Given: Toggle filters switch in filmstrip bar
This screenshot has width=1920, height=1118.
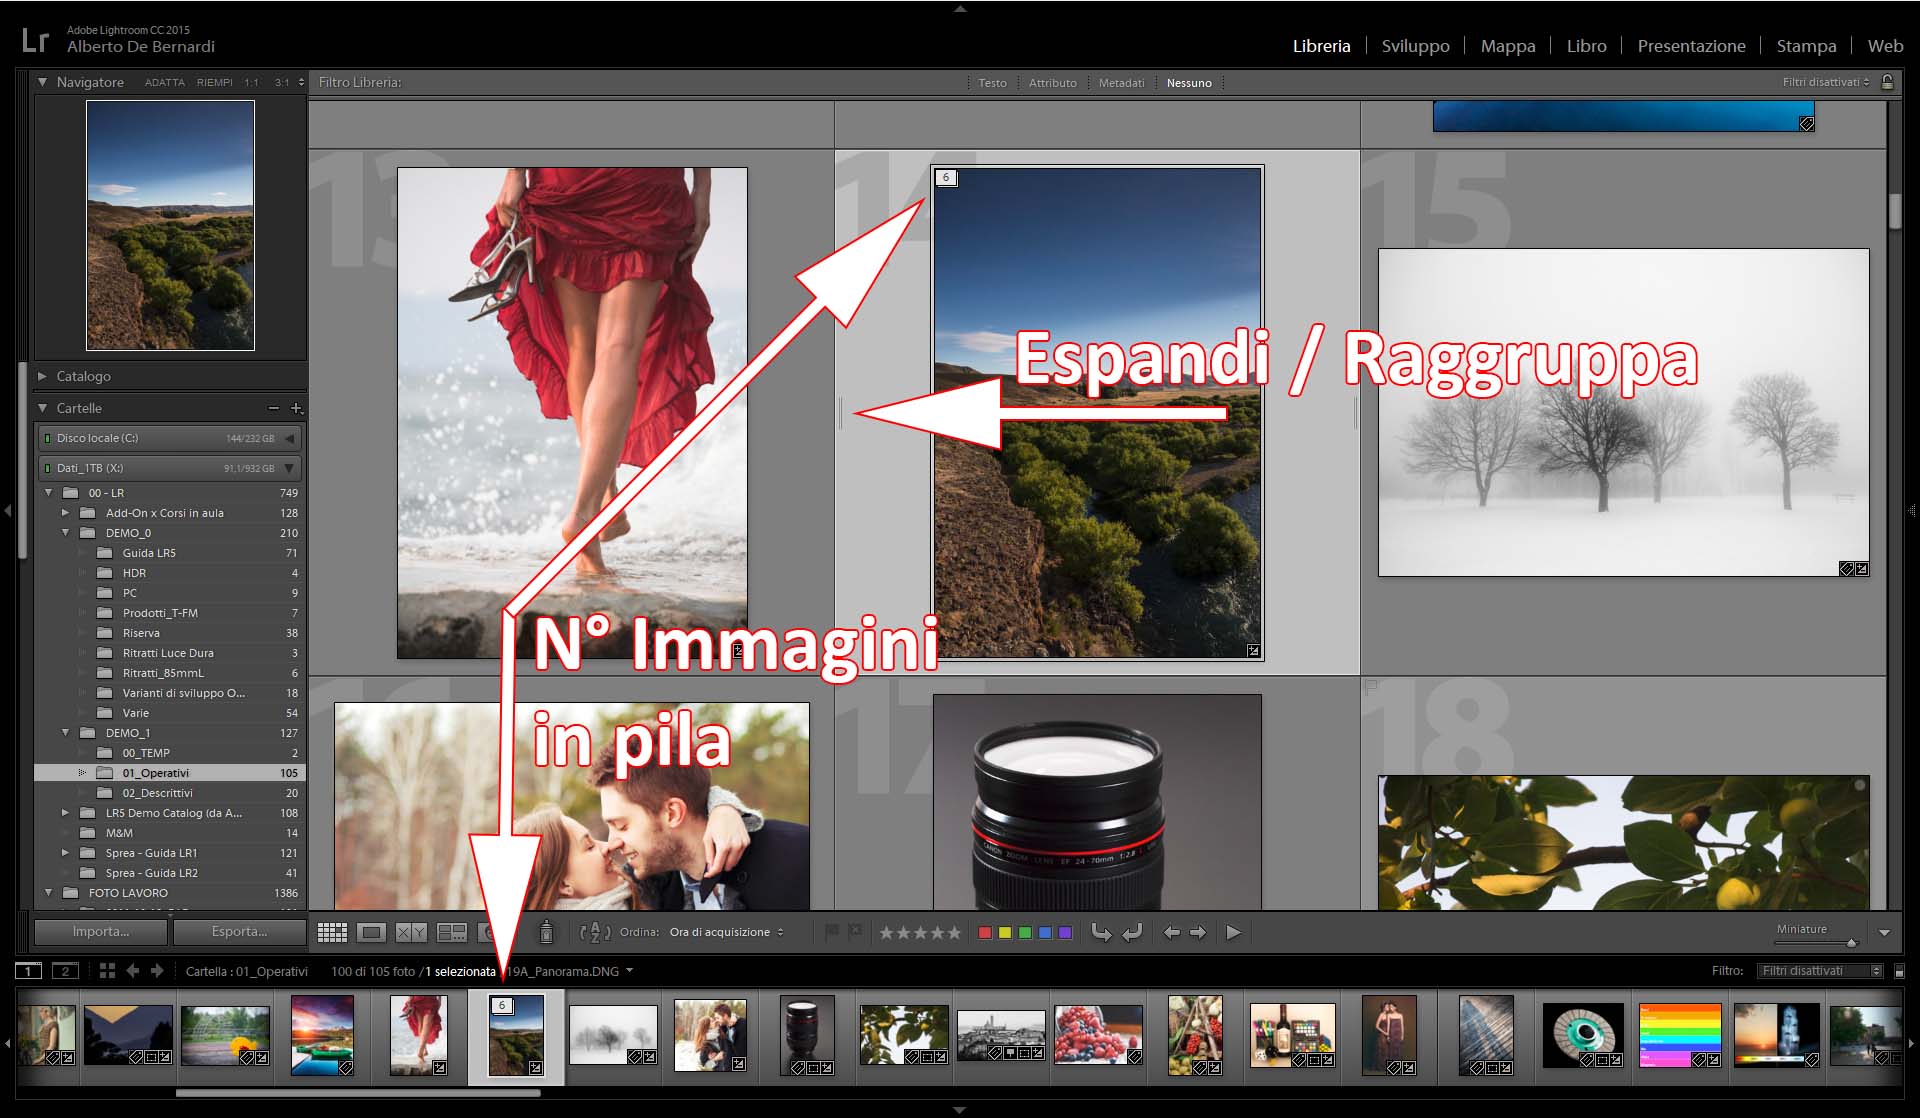Looking at the screenshot, I should (x=1899, y=971).
